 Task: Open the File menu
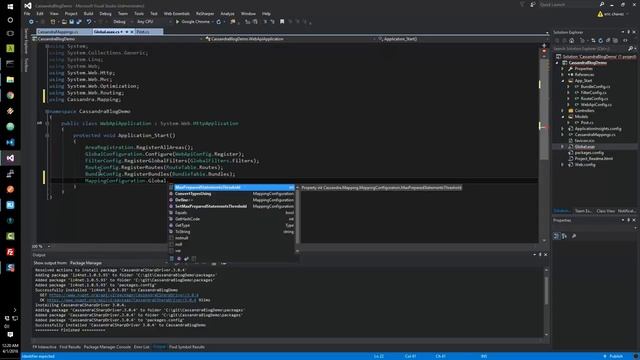[x=27, y=13]
